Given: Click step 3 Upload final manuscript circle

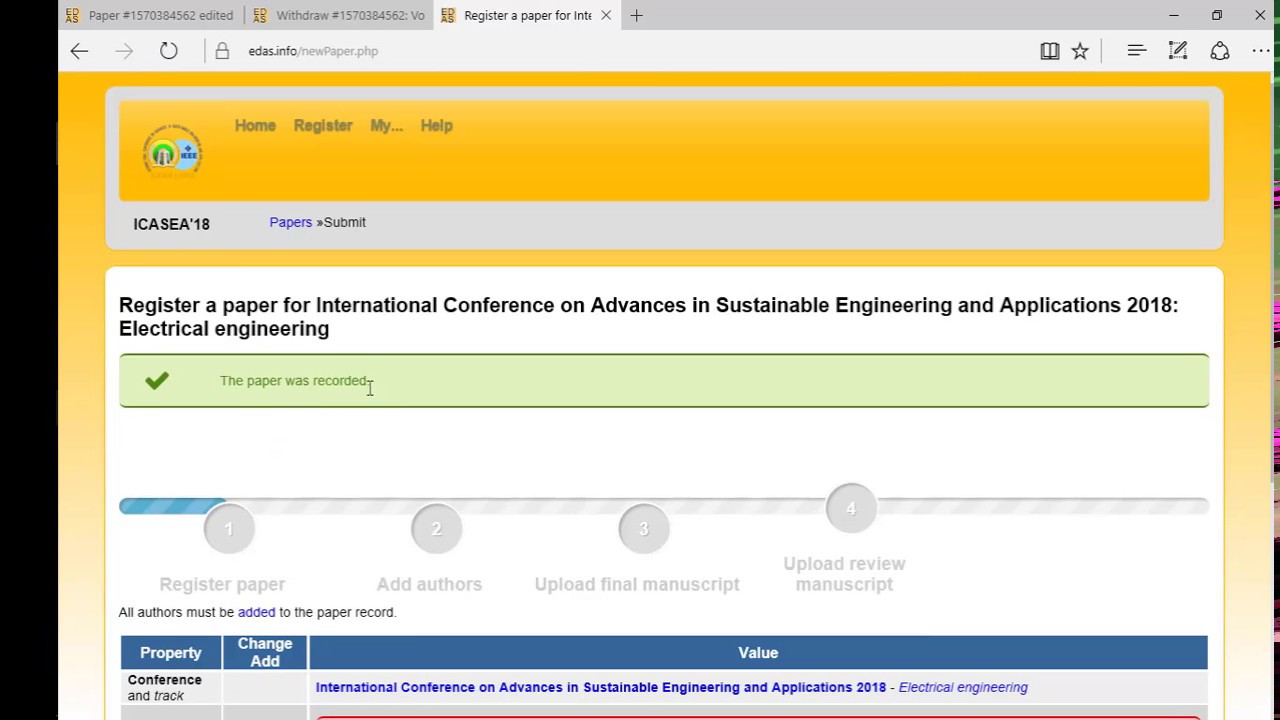Looking at the screenshot, I should (644, 529).
